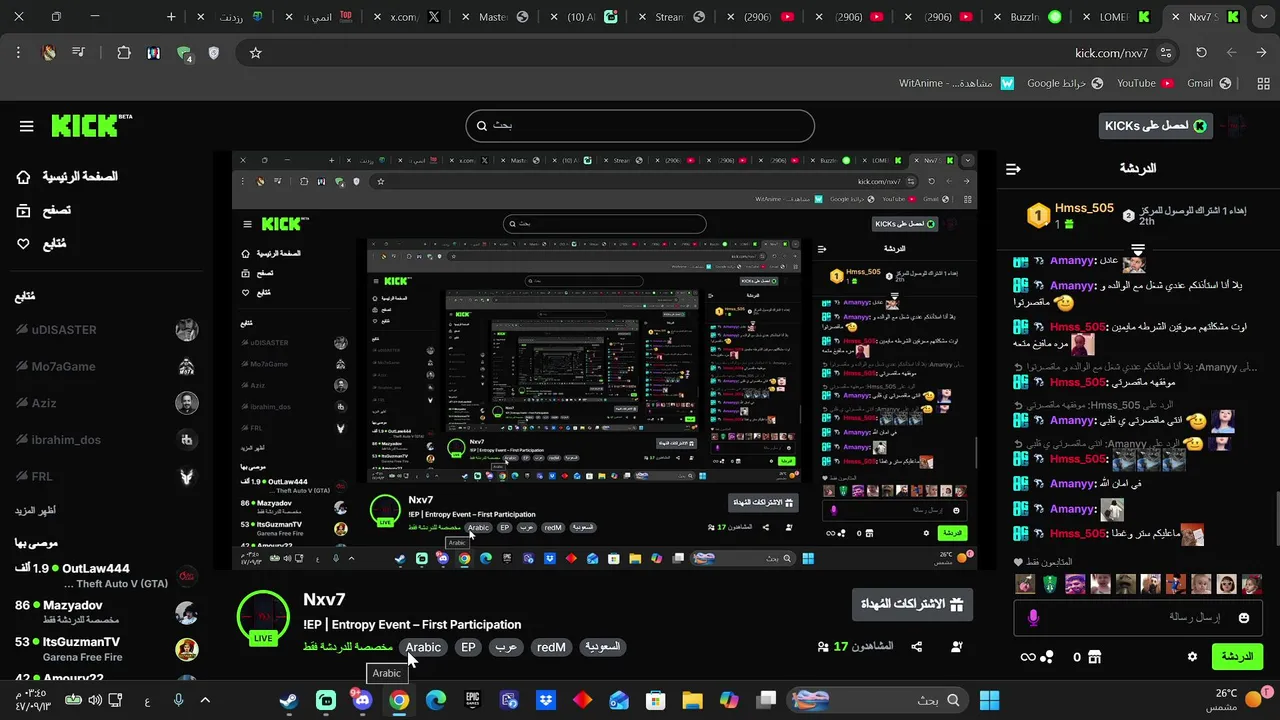1280x720 pixels.
Task: Open chat settings via the gear icon
Action: pos(1192,657)
